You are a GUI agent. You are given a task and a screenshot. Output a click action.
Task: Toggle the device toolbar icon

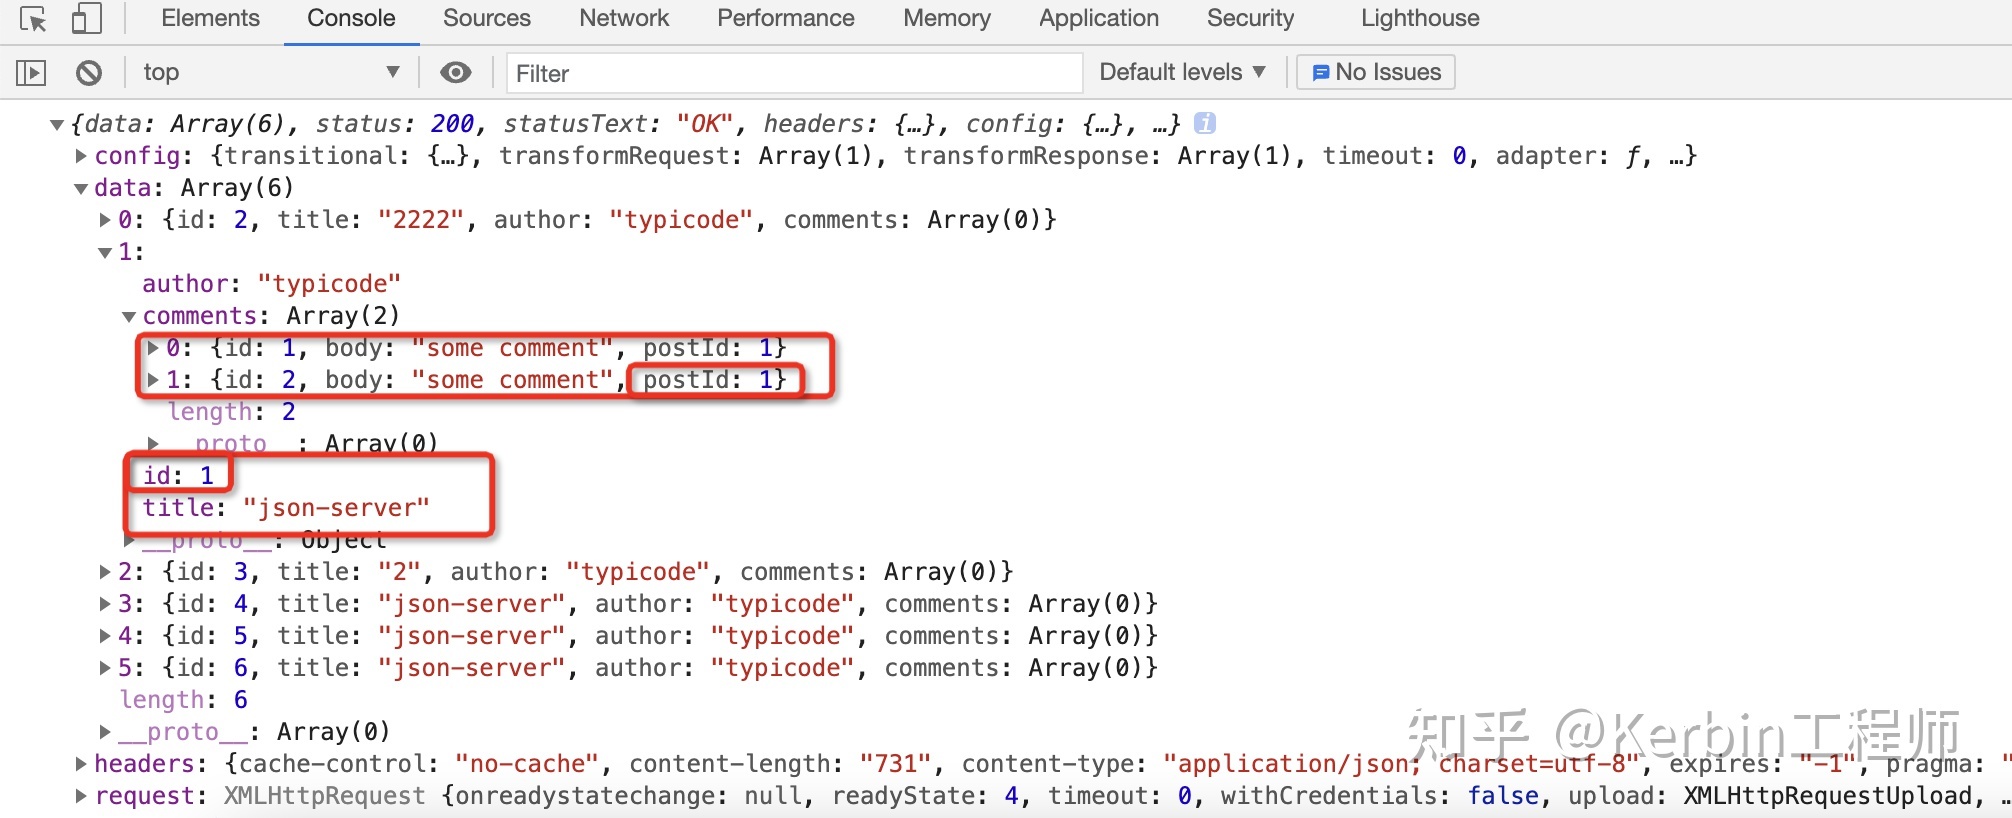tap(87, 19)
